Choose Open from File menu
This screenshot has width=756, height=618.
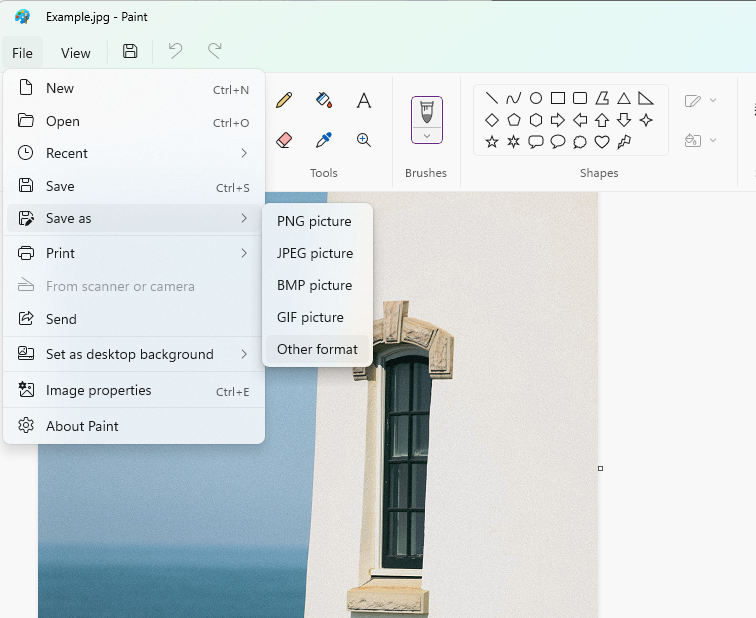(134, 121)
